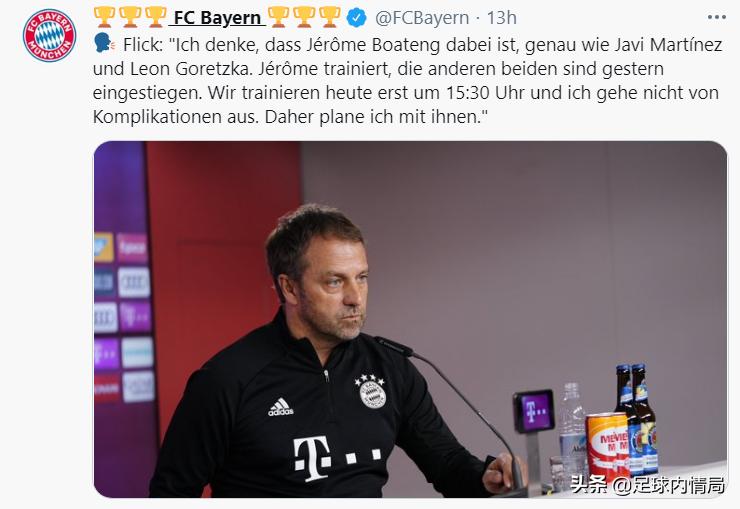Open the 13h timestamp link

[501, 18]
